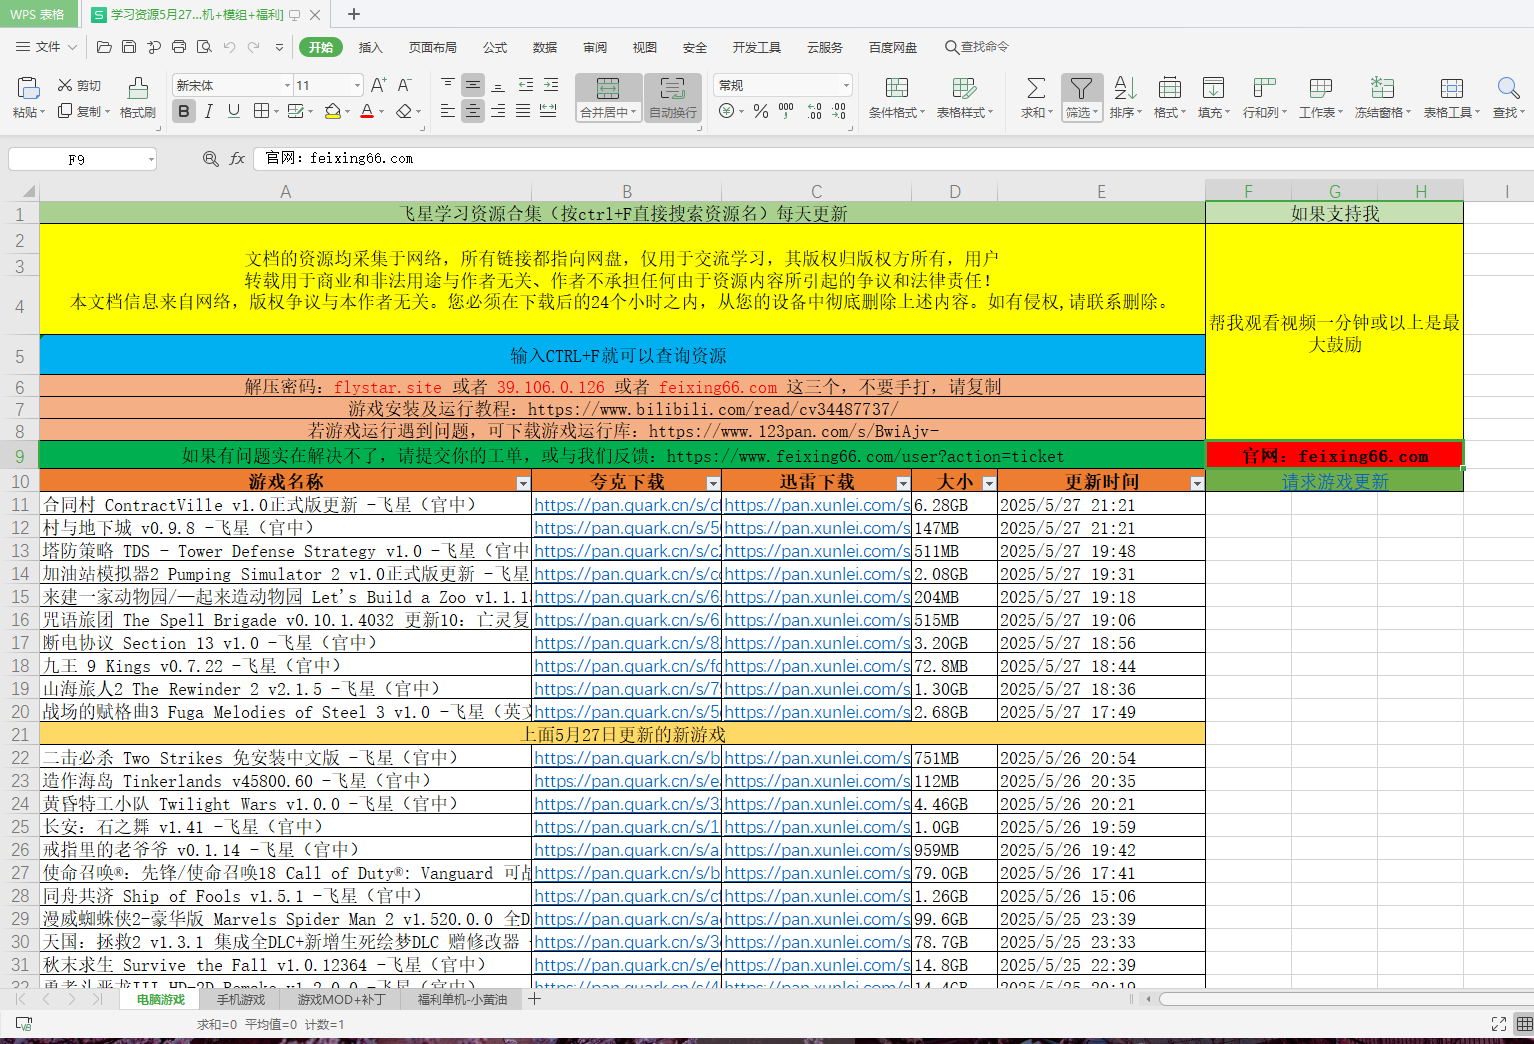Click the Table Style (表格样式) icon
Screen dimensions: 1534x1044
[x=964, y=88]
